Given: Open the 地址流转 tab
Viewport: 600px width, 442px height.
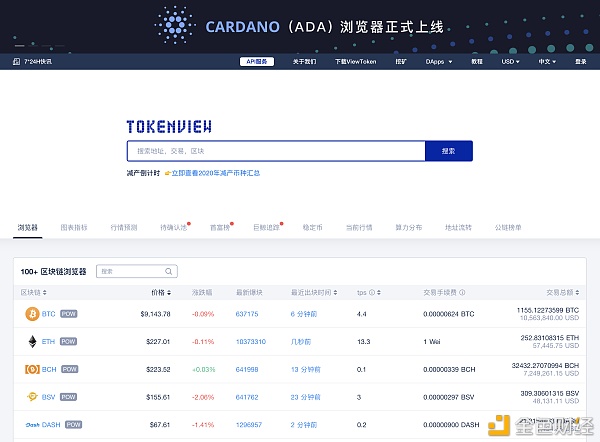Looking at the screenshot, I should pos(458,228).
